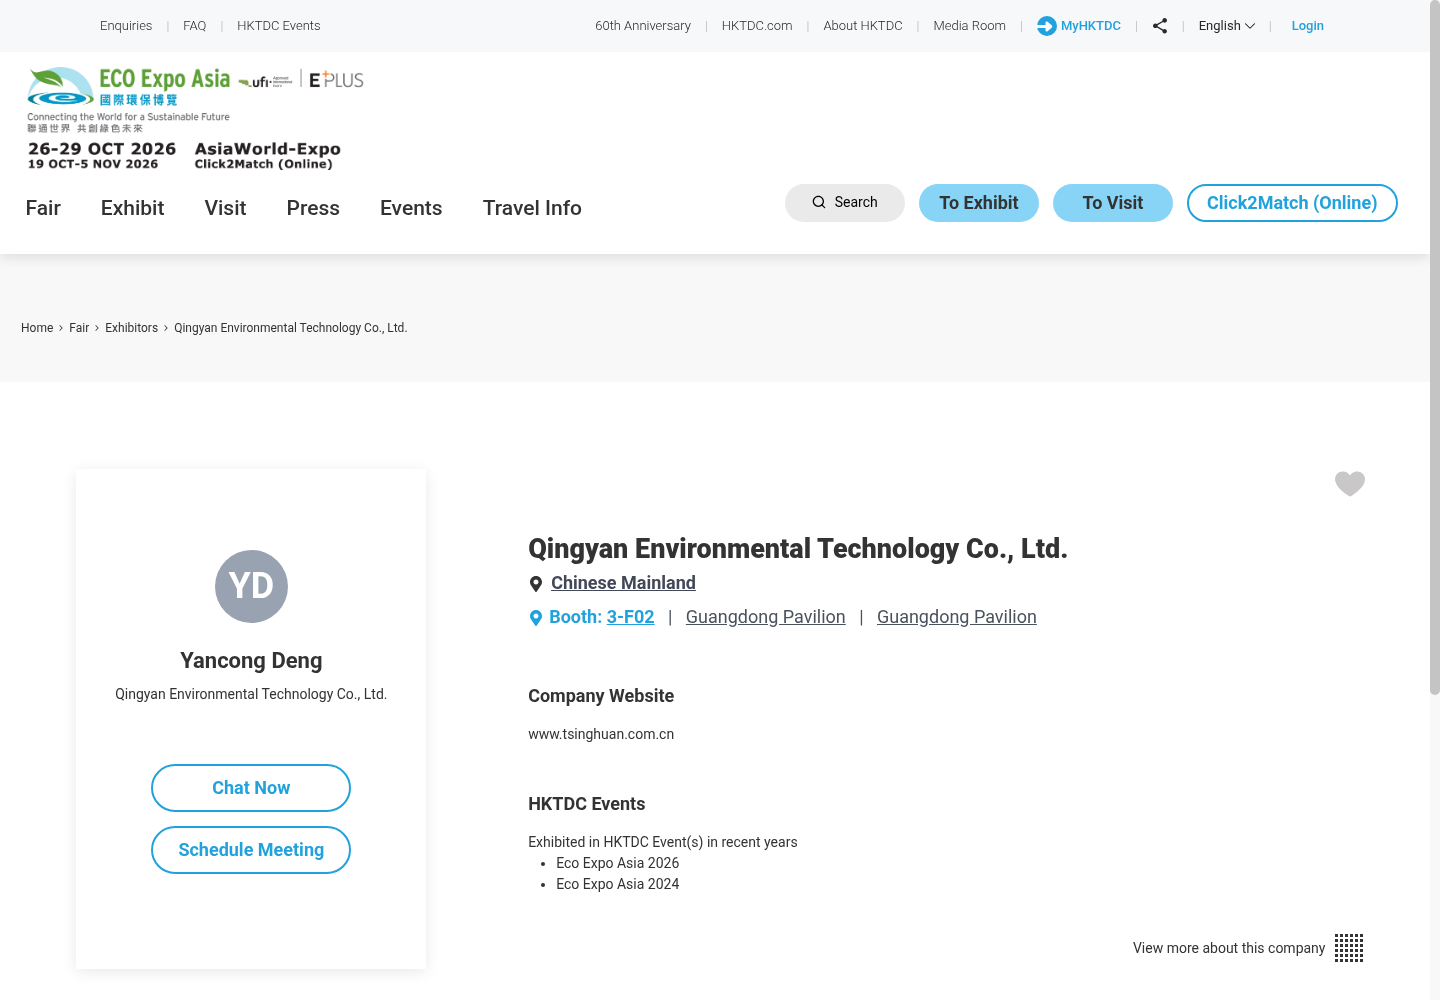Image resolution: width=1440 pixels, height=1000 pixels.
Task: Open the FAQ link
Action: click(195, 26)
